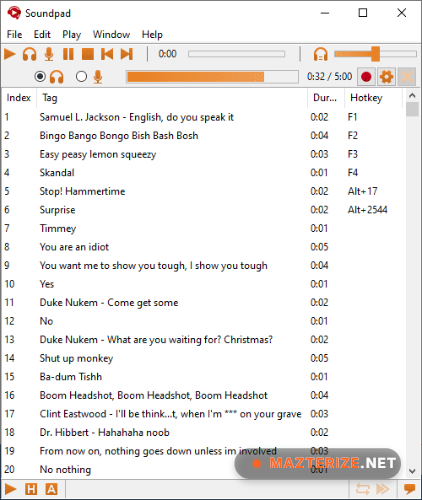Image resolution: width=422 pixels, height=500 pixels.
Task: Sort by Hotkey column header
Action: point(373,98)
